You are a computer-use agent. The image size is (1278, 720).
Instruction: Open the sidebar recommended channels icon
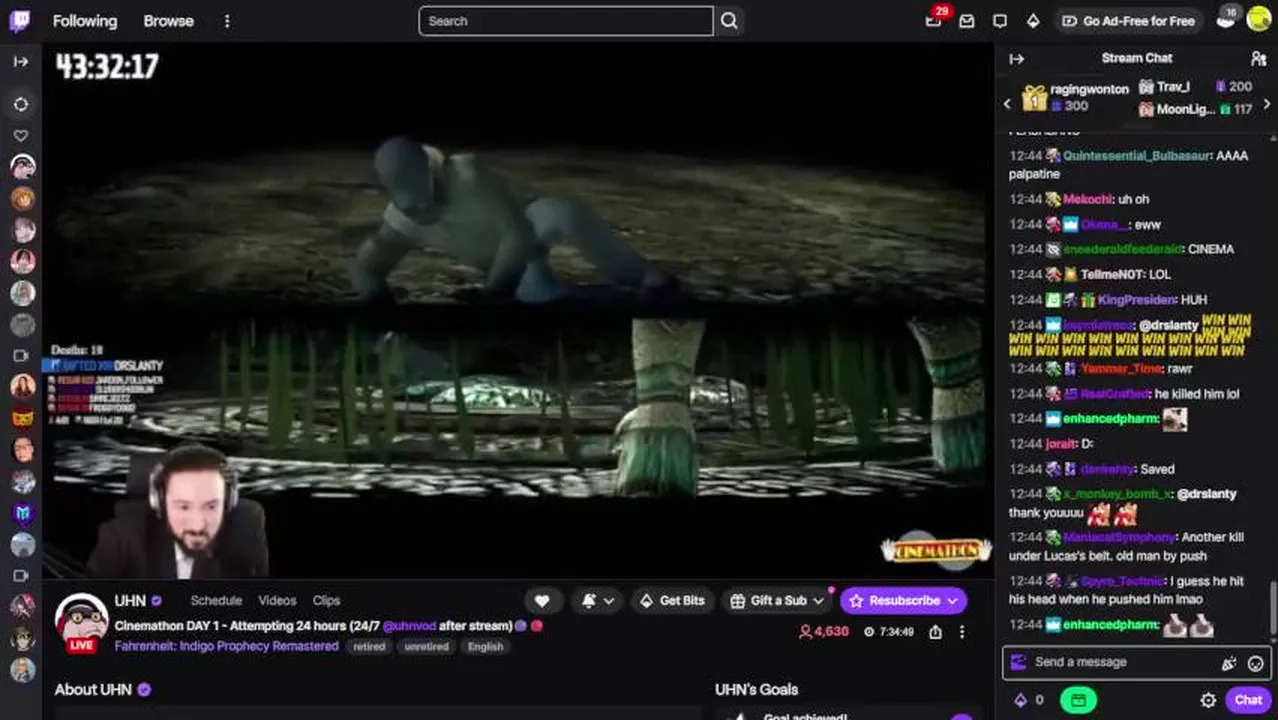(x=21, y=104)
